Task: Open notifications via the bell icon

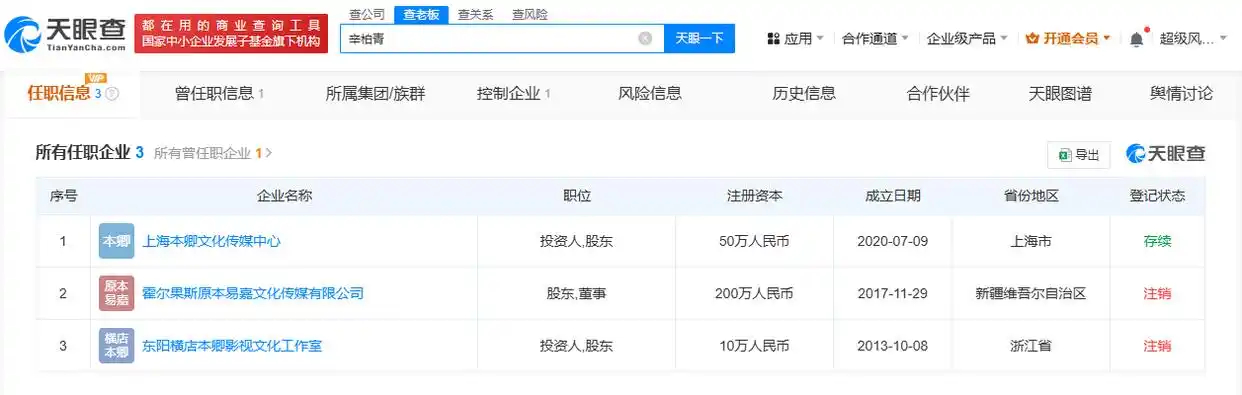Action: tap(1137, 39)
